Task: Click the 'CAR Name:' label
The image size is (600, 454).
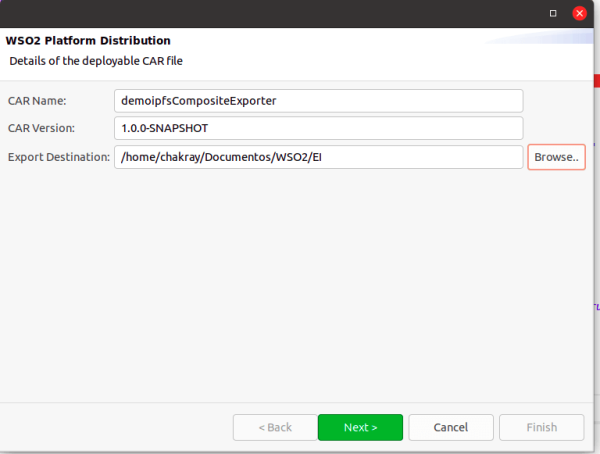Action: tap(37, 101)
